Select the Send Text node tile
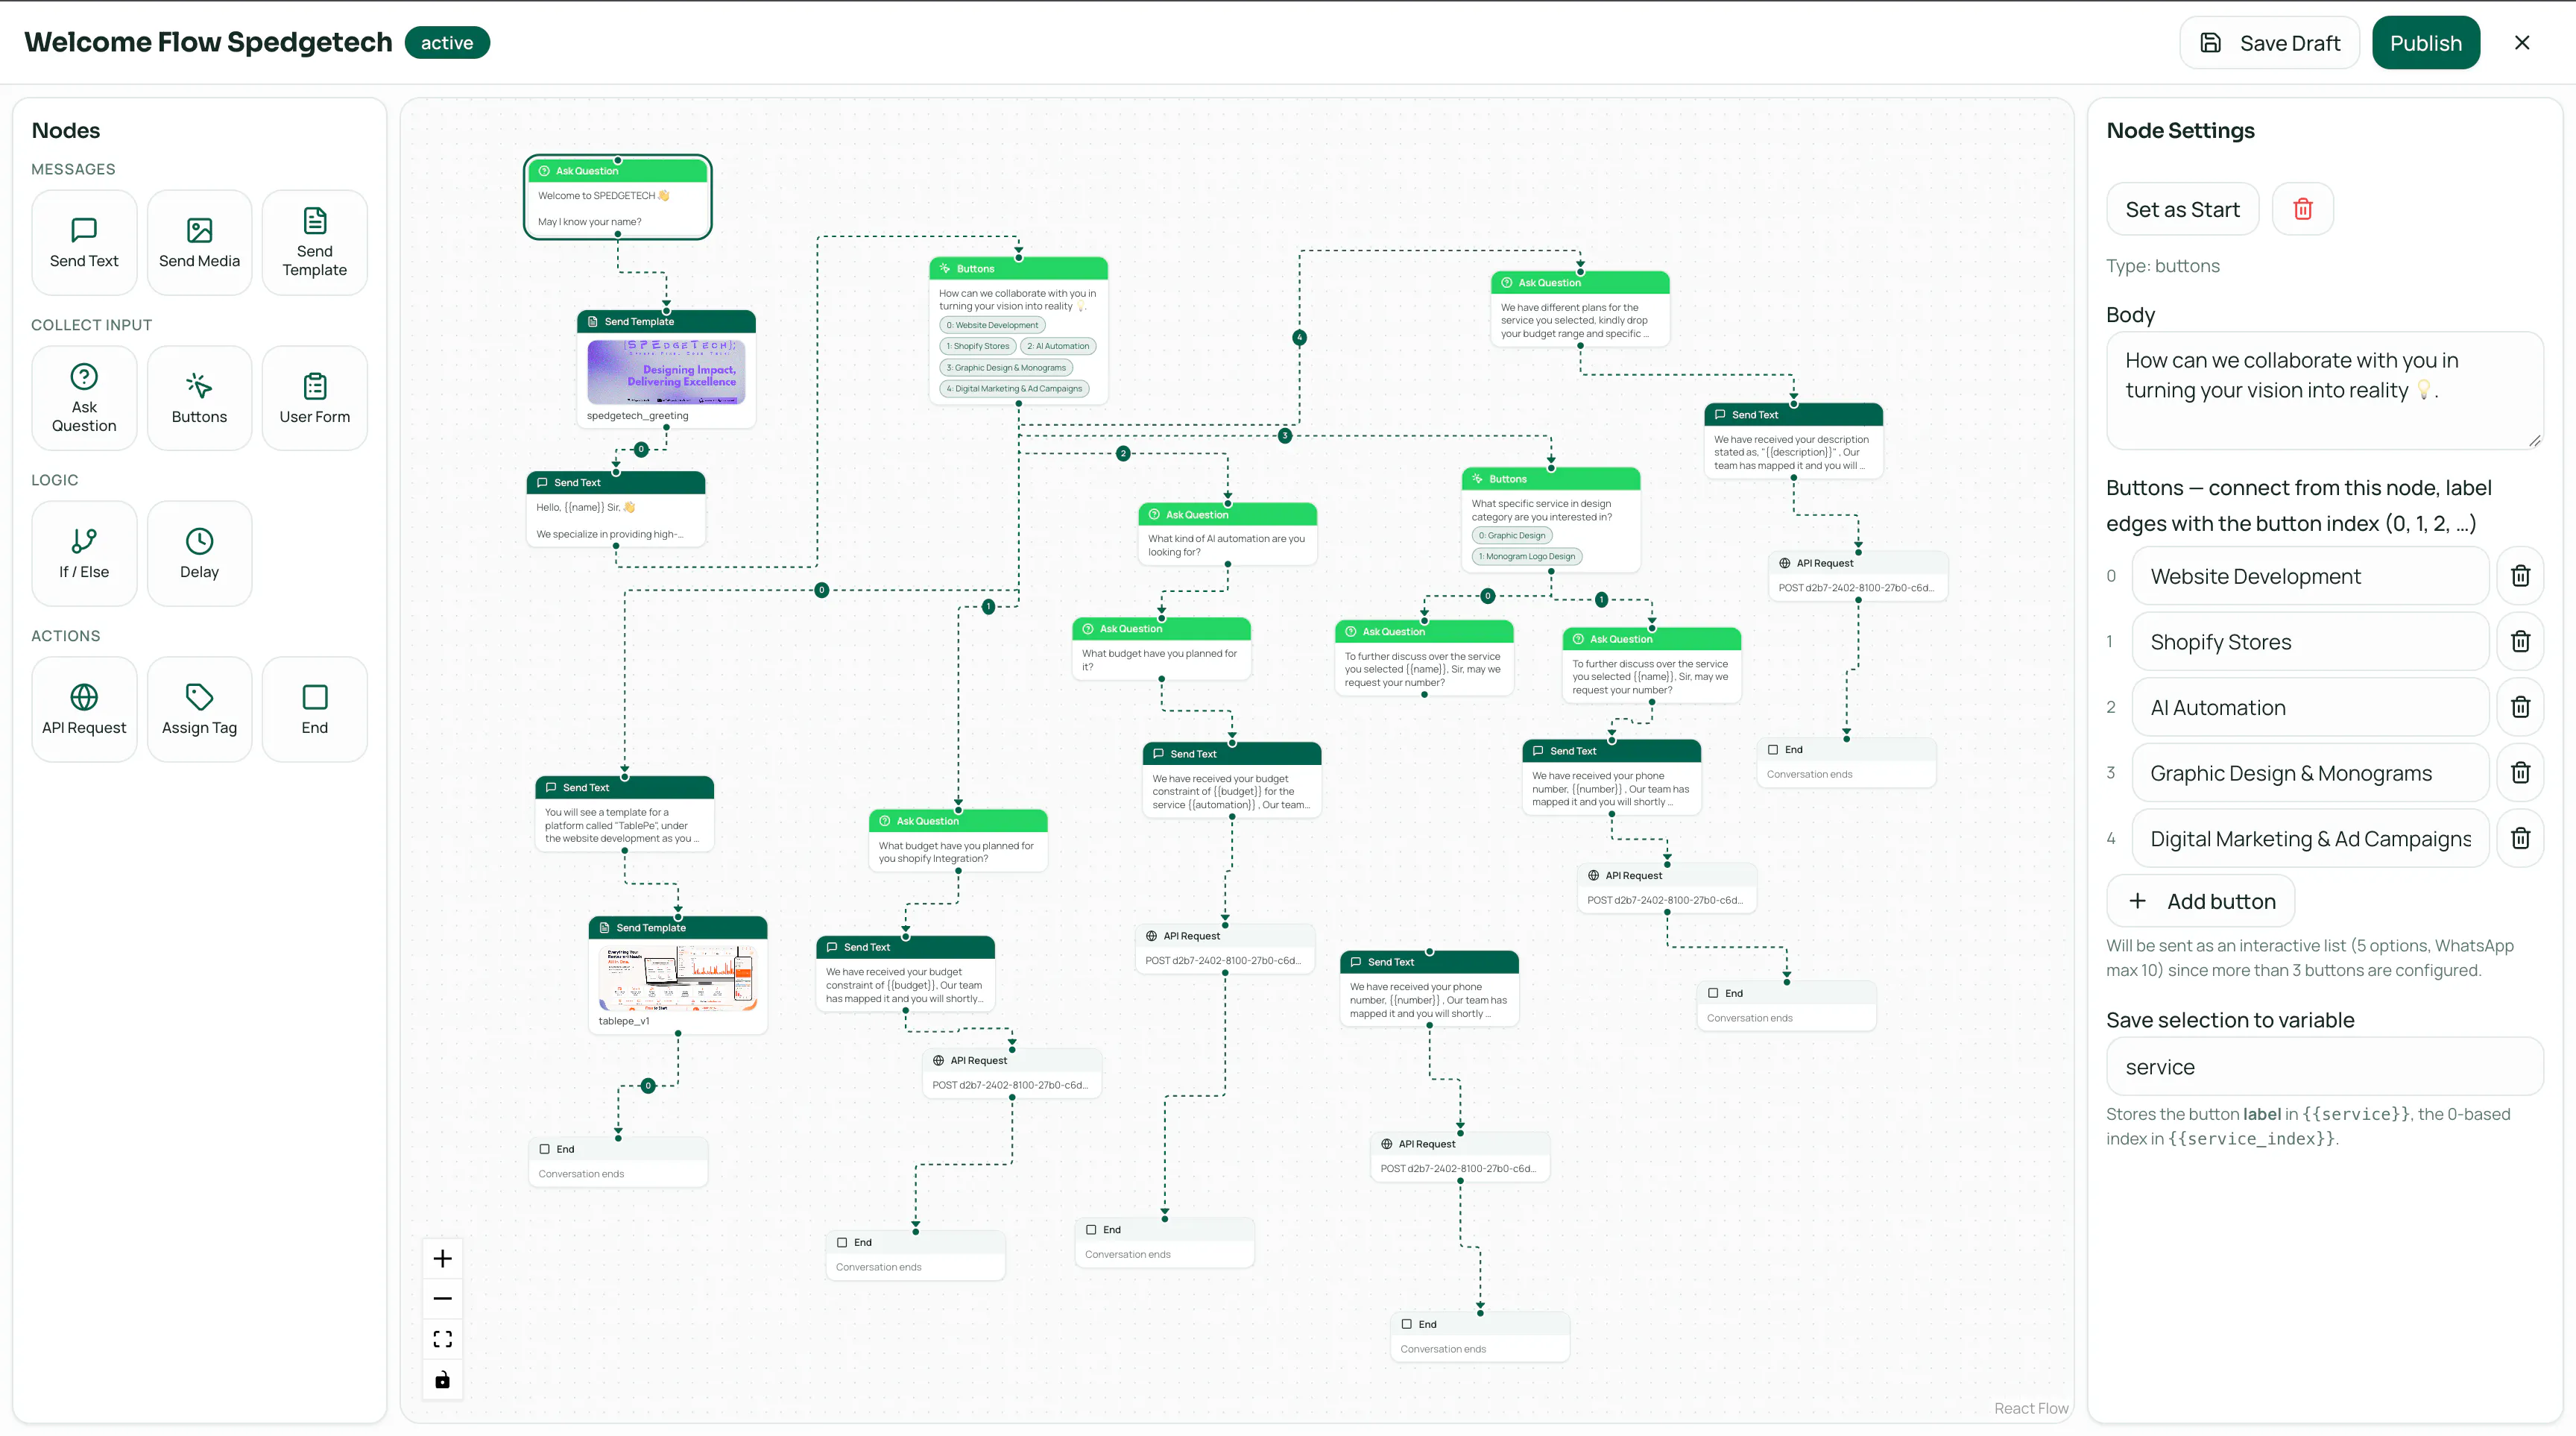This screenshot has width=2576, height=1436. pos(84,242)
